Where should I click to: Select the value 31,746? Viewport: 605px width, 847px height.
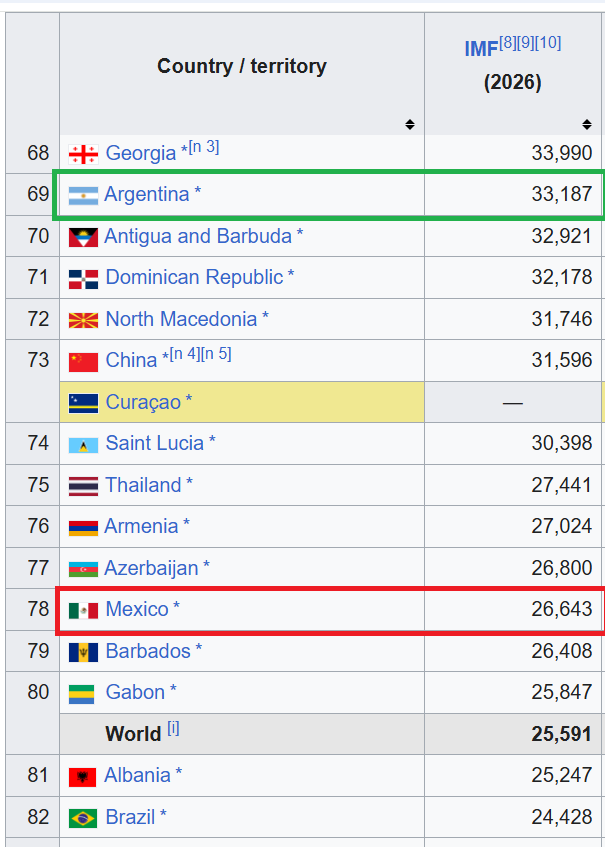562,319
